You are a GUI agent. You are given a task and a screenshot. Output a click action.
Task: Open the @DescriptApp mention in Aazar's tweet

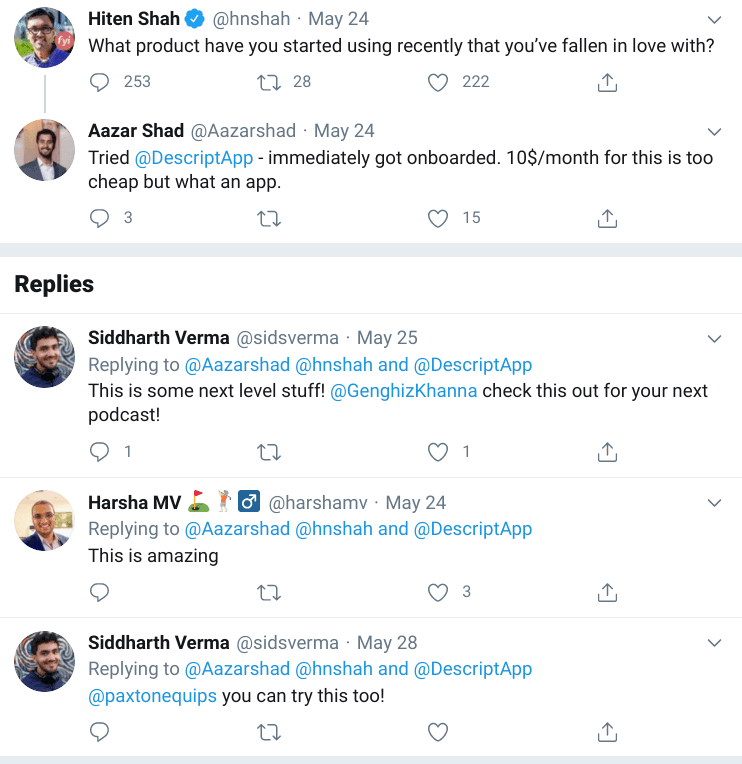coord(194,158)
